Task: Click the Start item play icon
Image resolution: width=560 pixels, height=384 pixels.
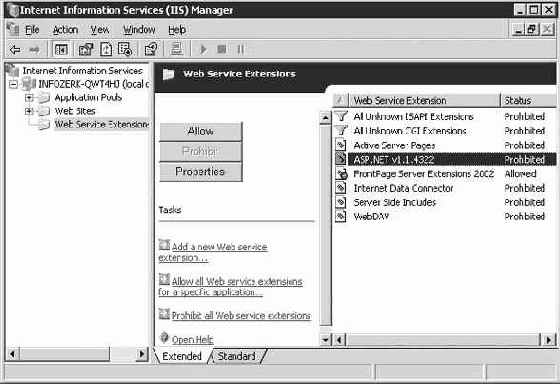Action: (203, 49)
